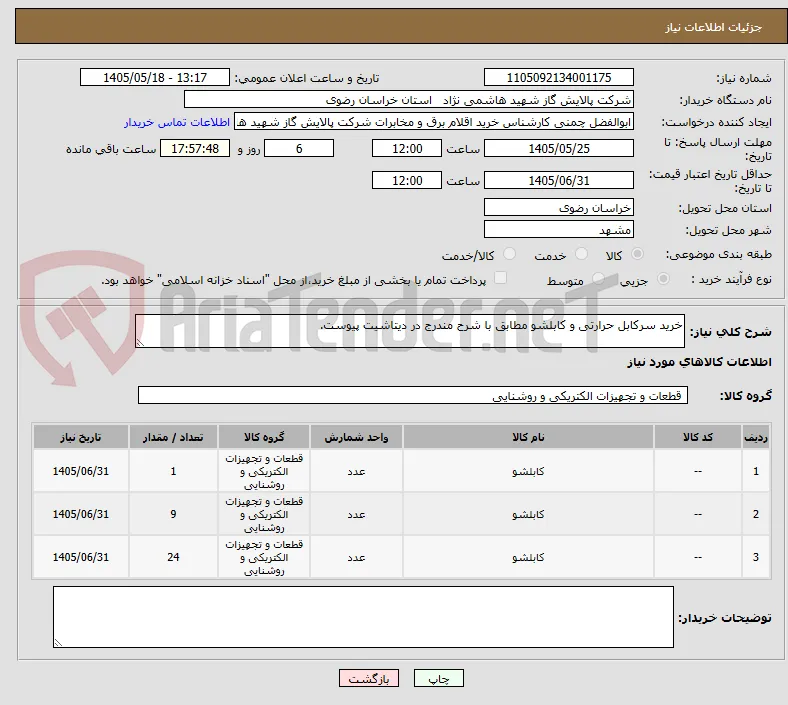Viewport: 788px width, 705px height.
Task: Click quantity 9 in row 2
Action: [173, 514]
